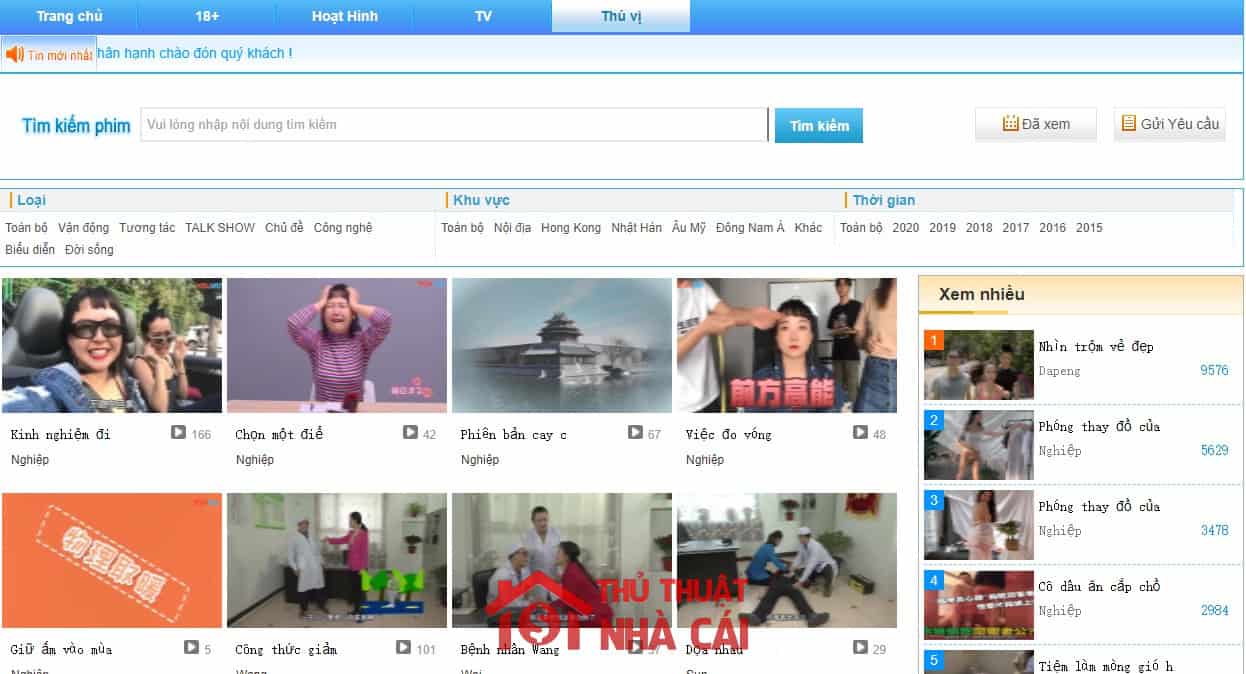Click the speaker icon beside Tin mới nhất
The width and height of the screenshot is (1246, 674).
15,55
